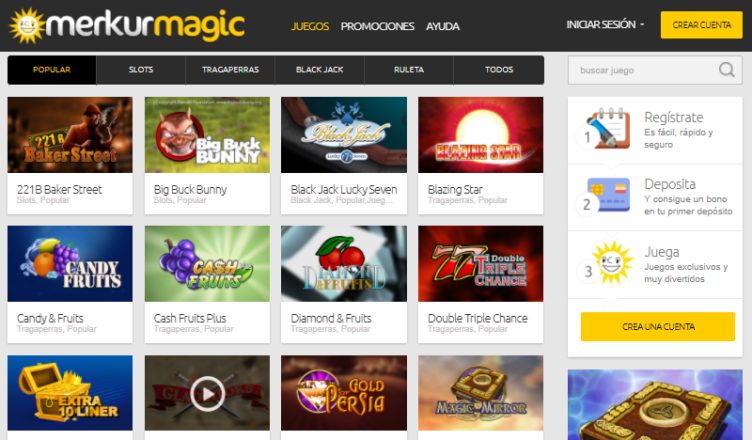Open the Blazing Star game thumbnail
The image size is (752, 440).
click(481, 135)
